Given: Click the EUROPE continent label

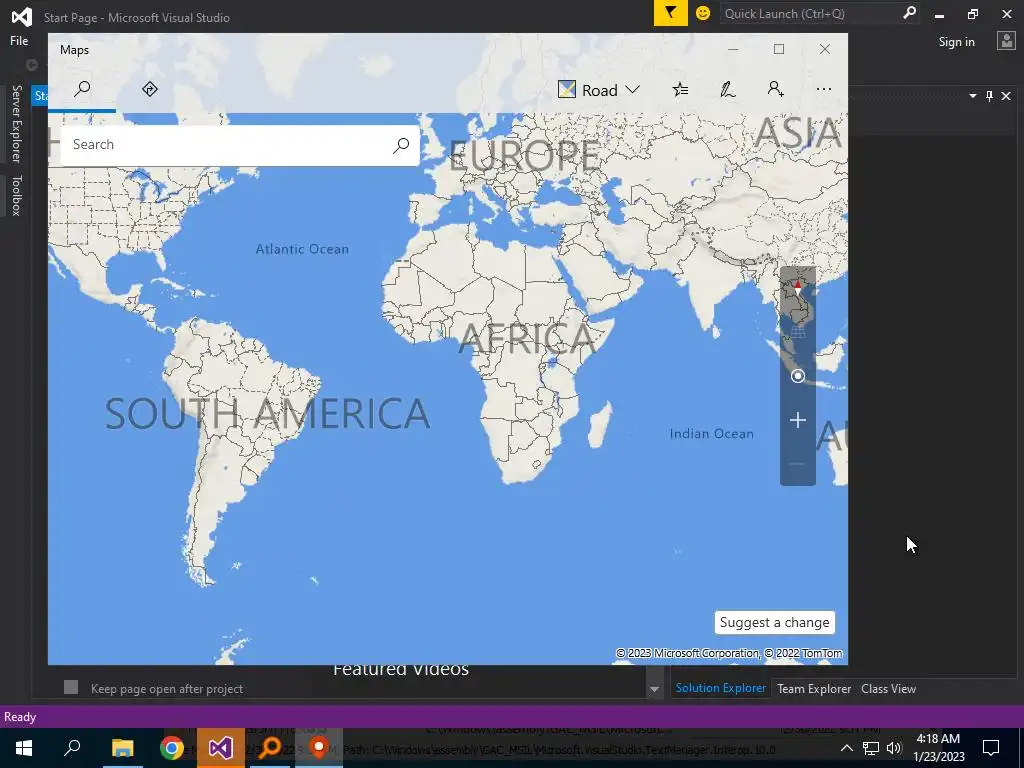Looking at the screenshot, I should click(x=524, y=155).
